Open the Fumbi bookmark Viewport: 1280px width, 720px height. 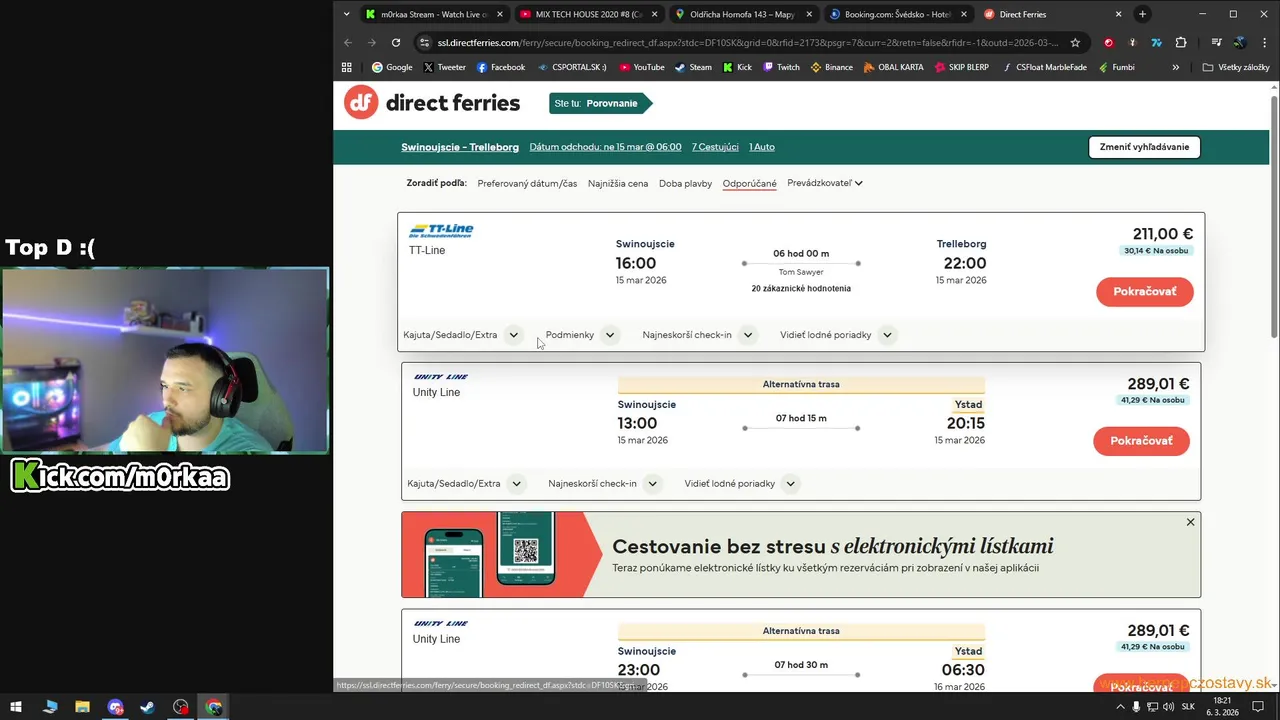(1116, 67)
